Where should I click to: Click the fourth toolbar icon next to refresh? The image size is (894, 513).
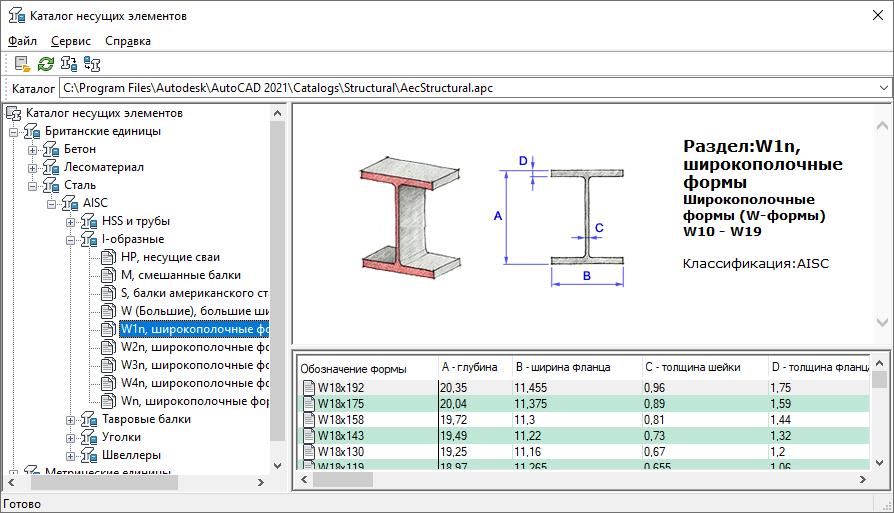coord(92,64)
